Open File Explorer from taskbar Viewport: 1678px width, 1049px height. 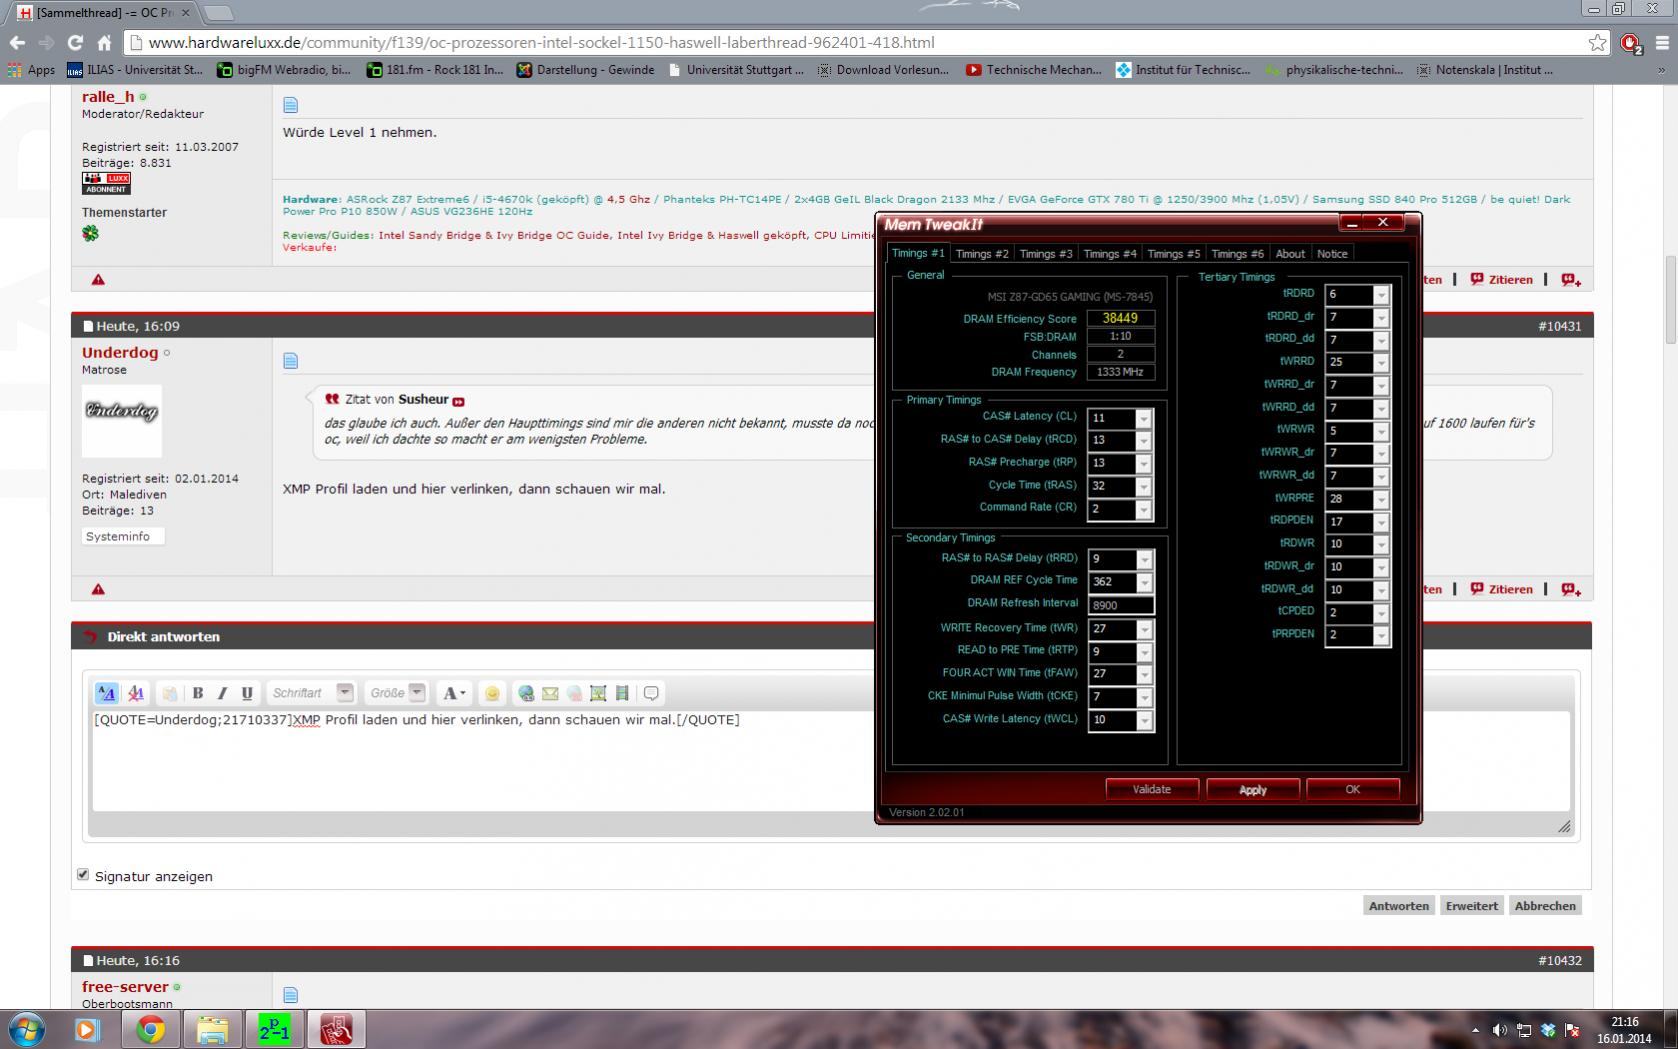click(212, 1029)
